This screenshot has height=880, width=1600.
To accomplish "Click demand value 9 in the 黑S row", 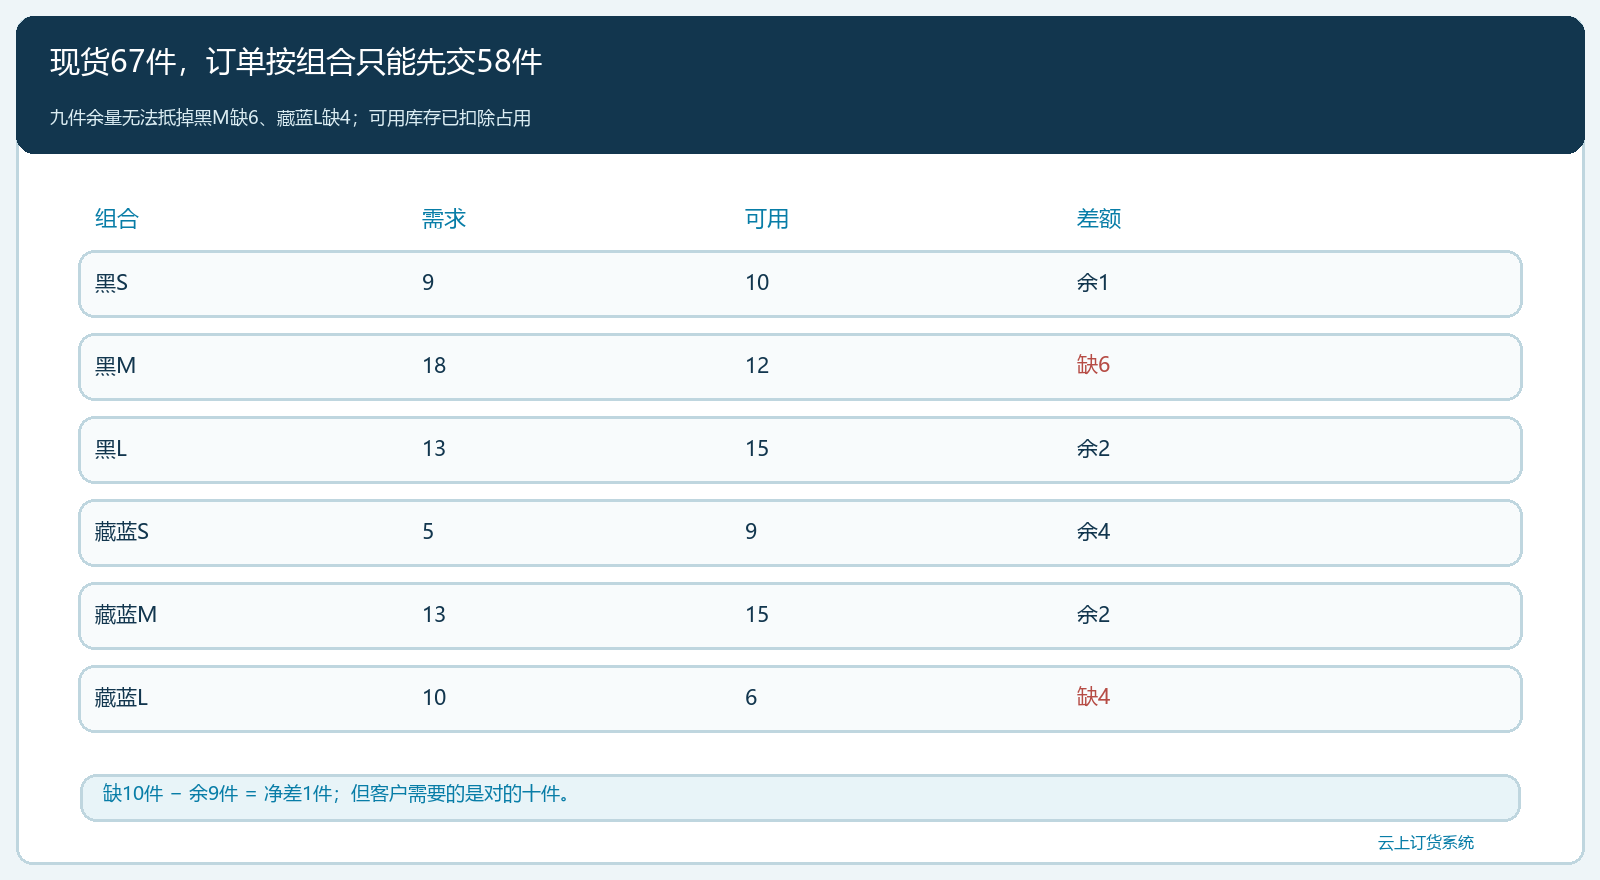I will (428, 283).
